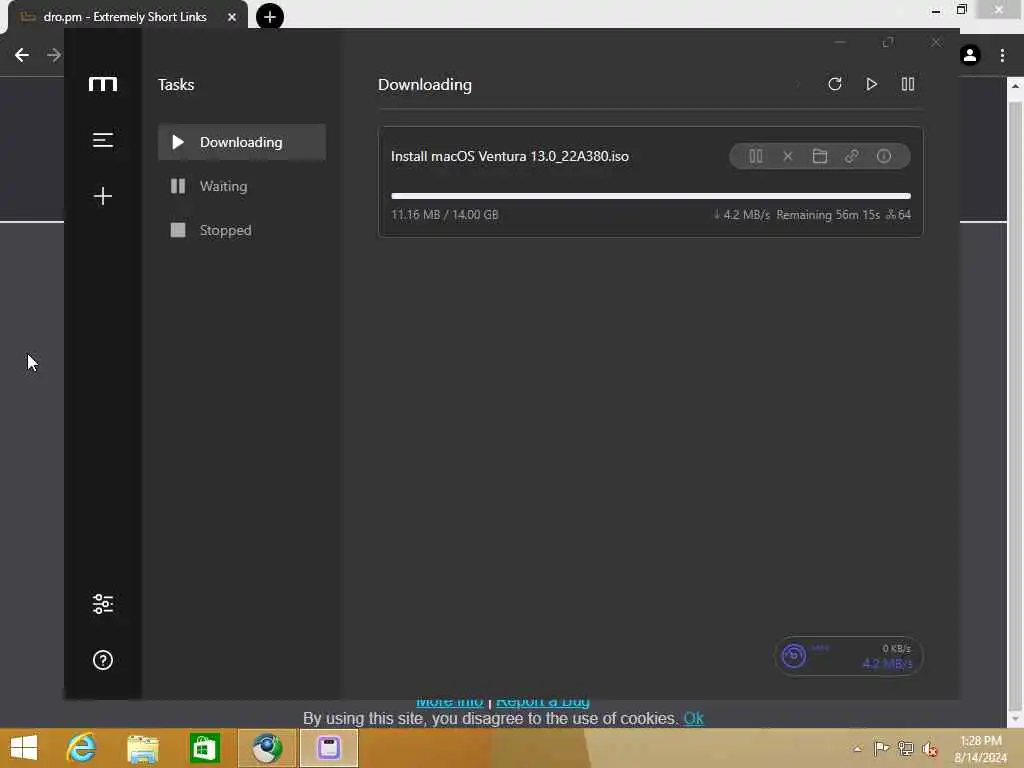Show macOS Ventura iso in folder
The image size is (1024, 768).
(820, 156)
